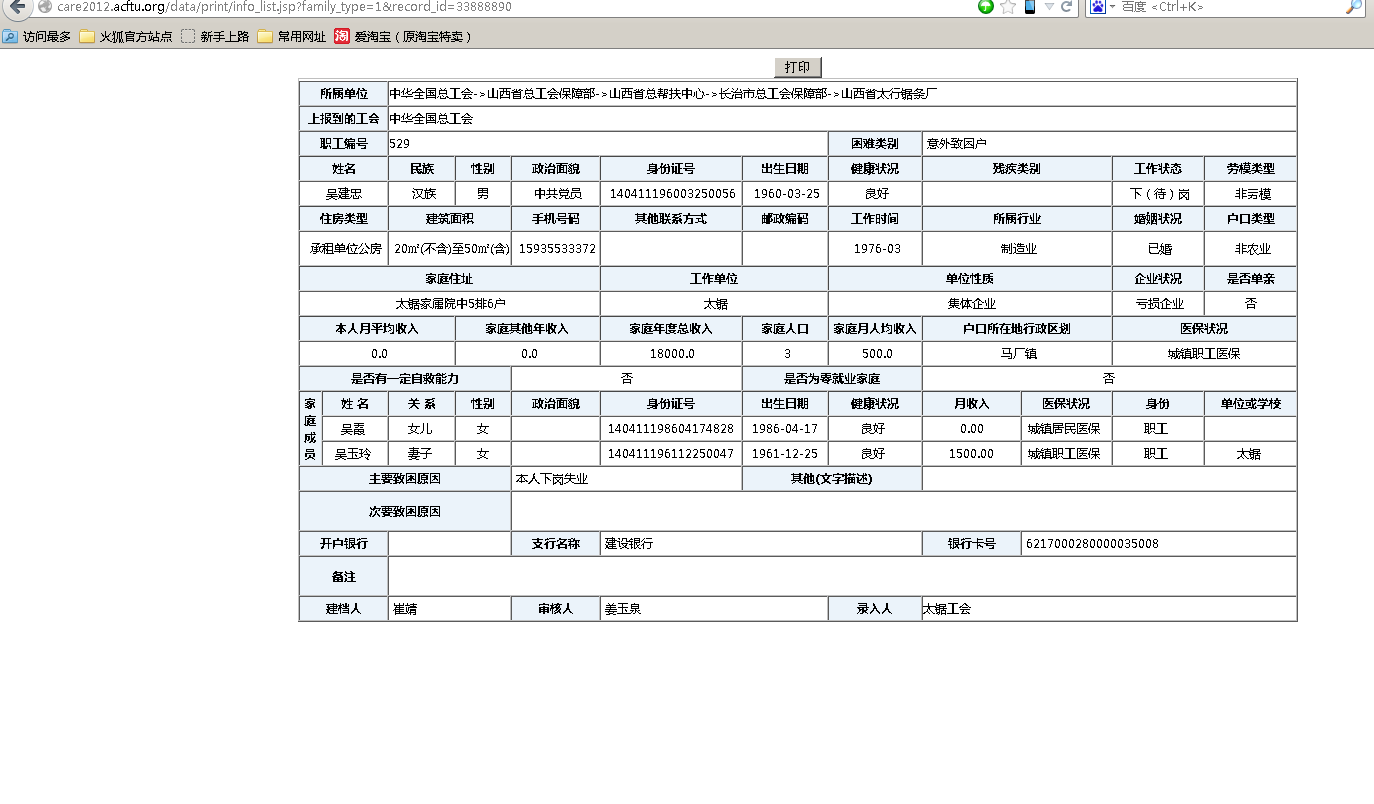
Task: Click the work start date 1976-03
Action: (875, 249)
